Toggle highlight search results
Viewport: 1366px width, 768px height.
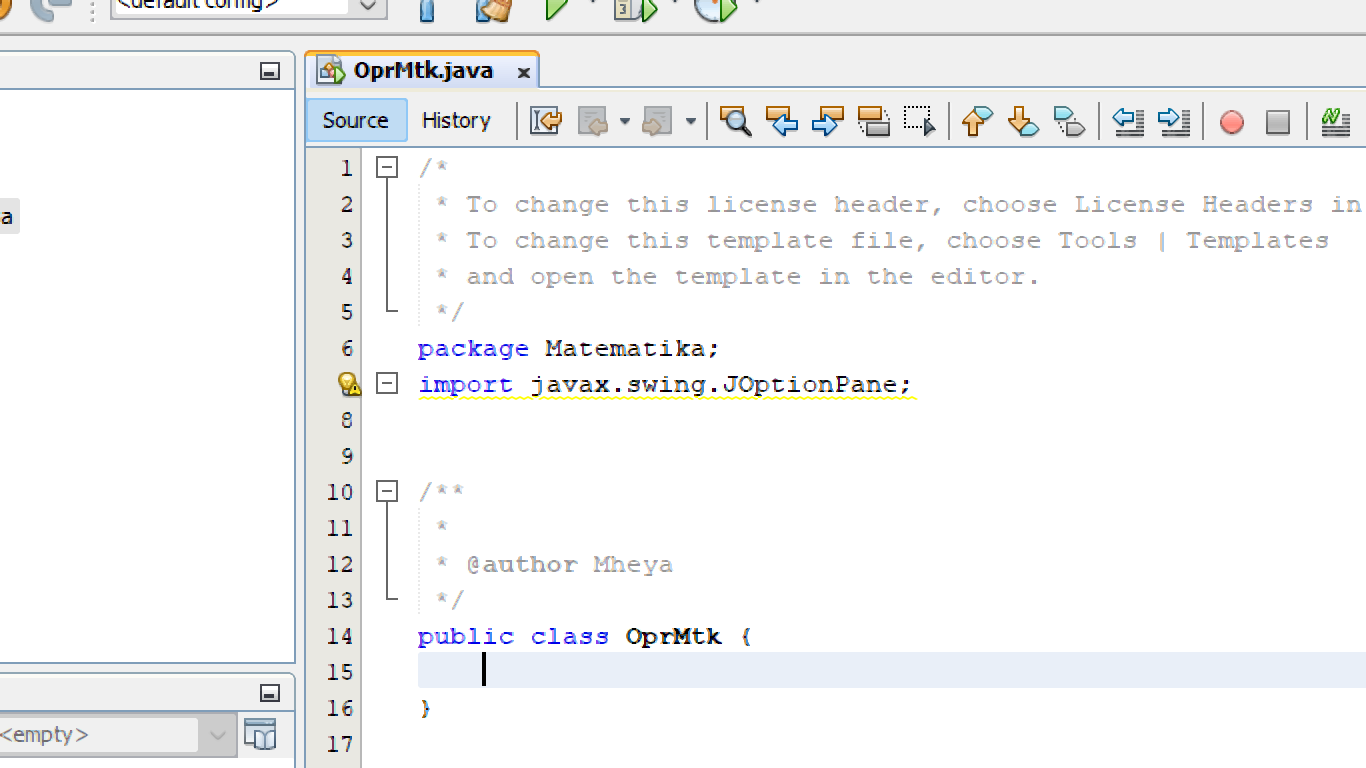point(873,121)
